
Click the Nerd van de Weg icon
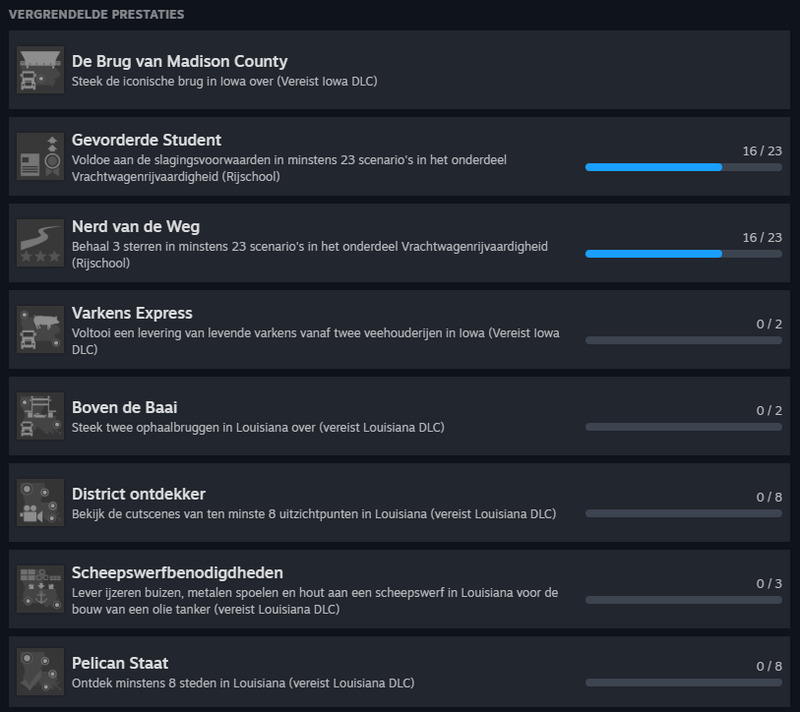tap(40, 243)
